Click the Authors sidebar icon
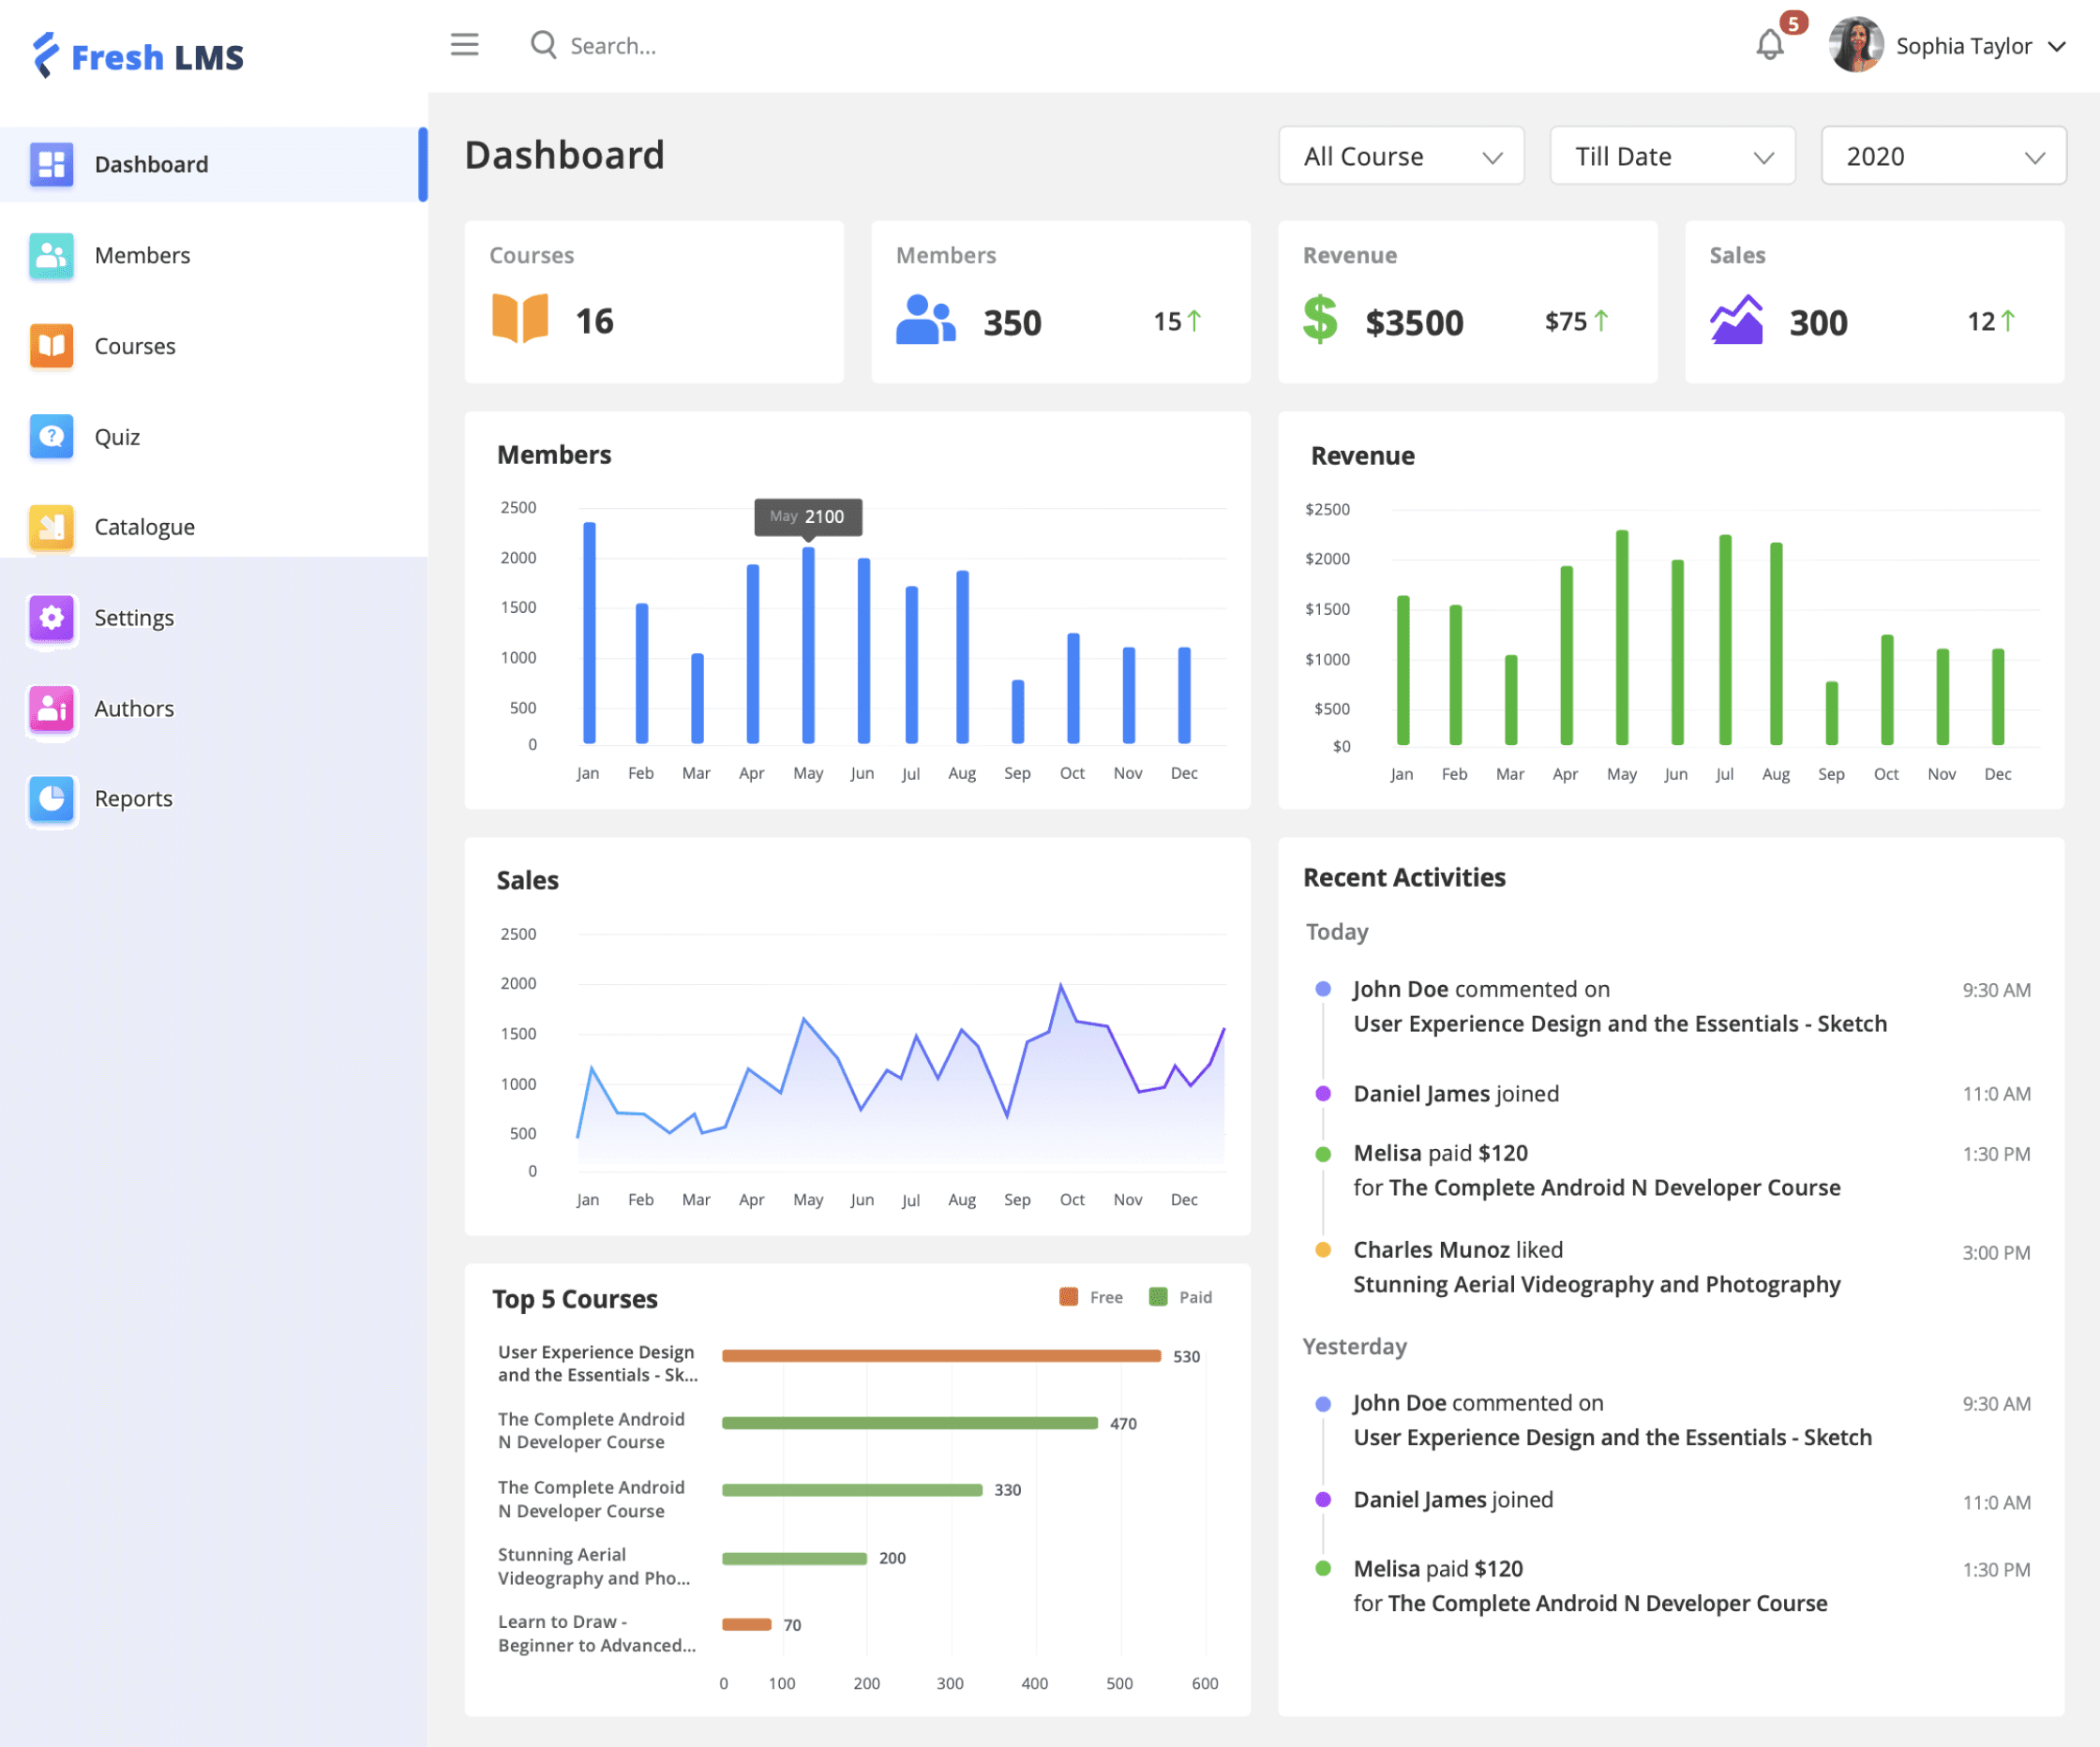2100x1747 pixels. coord(51,709)
